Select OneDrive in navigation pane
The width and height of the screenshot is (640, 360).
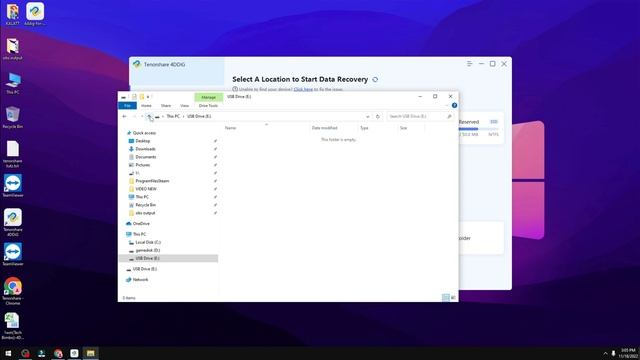tap(141, 224)
